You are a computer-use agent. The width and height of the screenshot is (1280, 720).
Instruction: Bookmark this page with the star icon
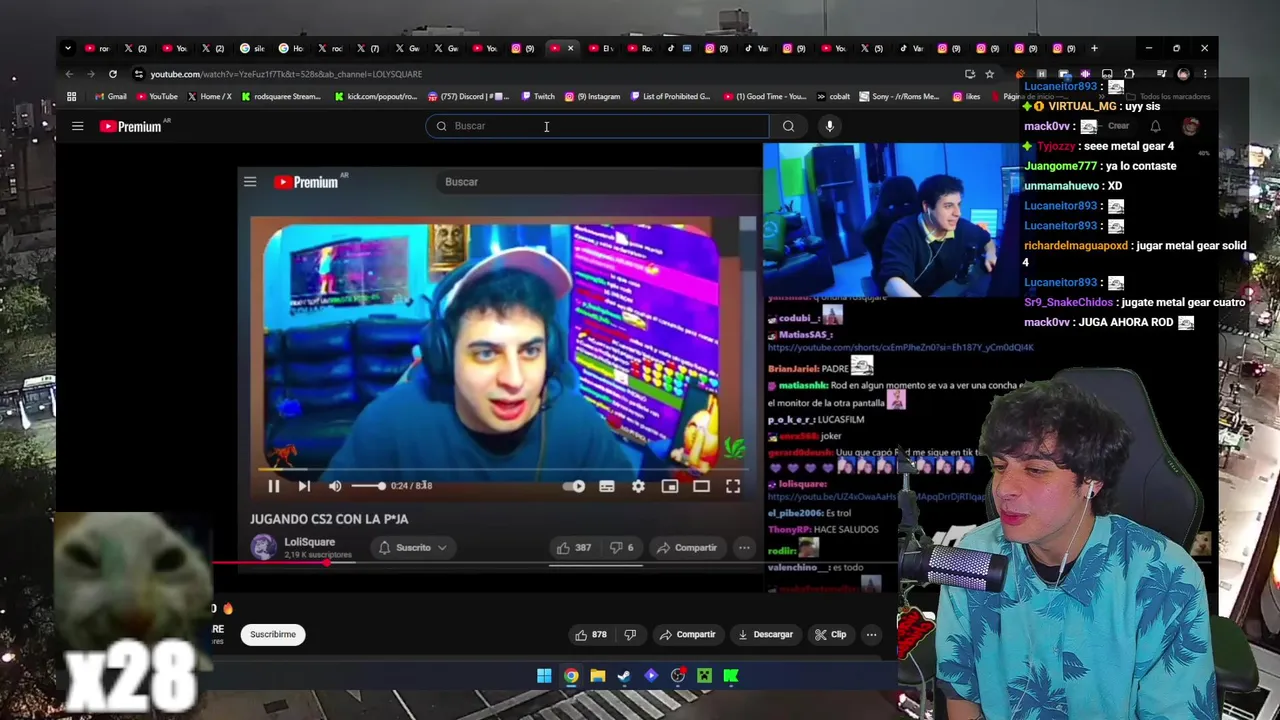tap(989, 74)
